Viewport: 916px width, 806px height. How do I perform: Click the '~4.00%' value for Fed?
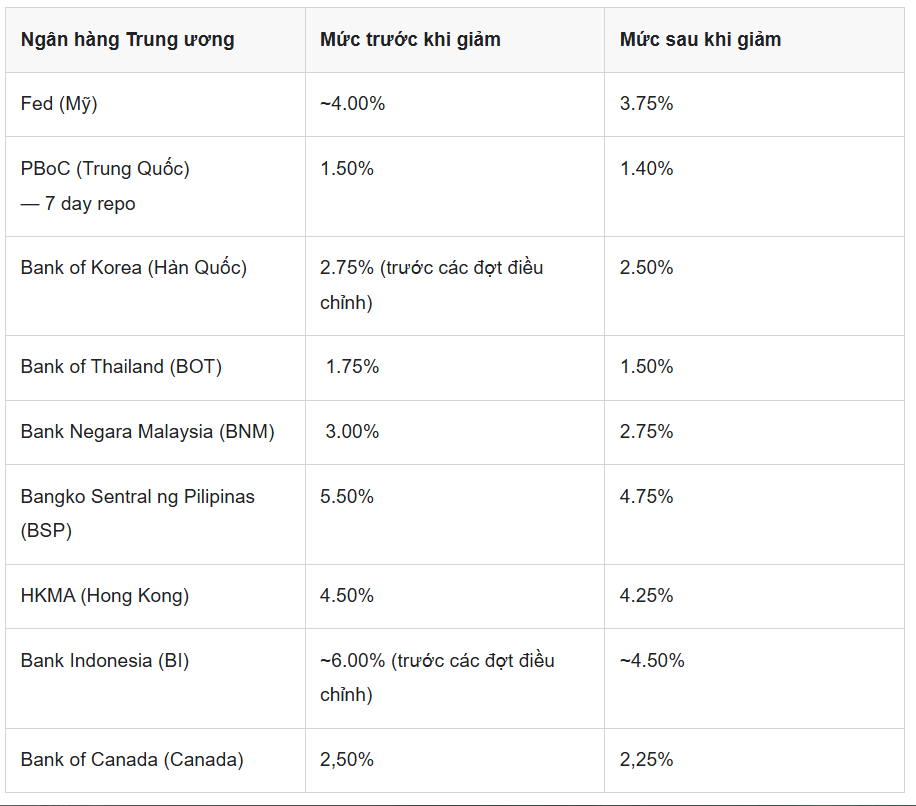[x=352, y=104]
